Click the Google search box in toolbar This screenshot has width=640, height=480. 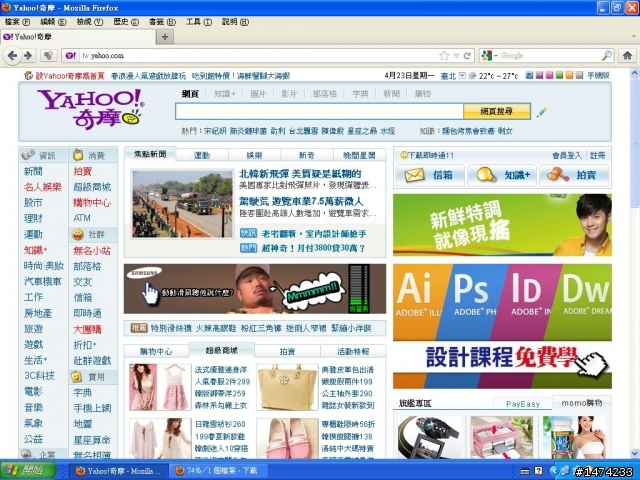coord(550,56)
